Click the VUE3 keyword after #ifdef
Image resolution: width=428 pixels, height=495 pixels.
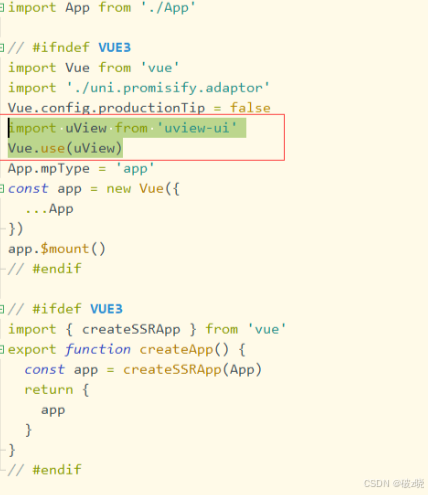pos(106,309)
